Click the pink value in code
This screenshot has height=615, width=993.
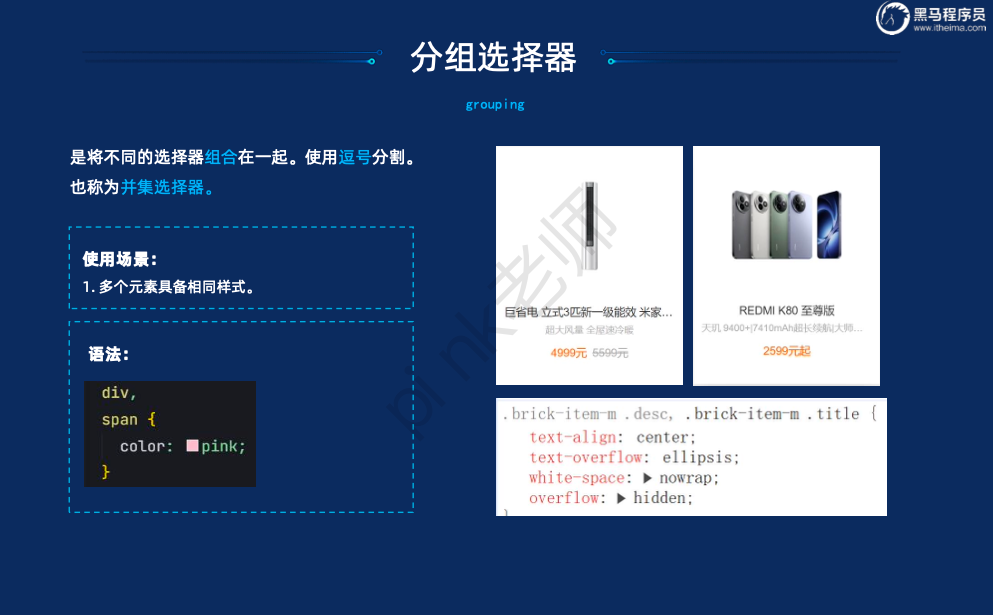[x=219, y=447]
